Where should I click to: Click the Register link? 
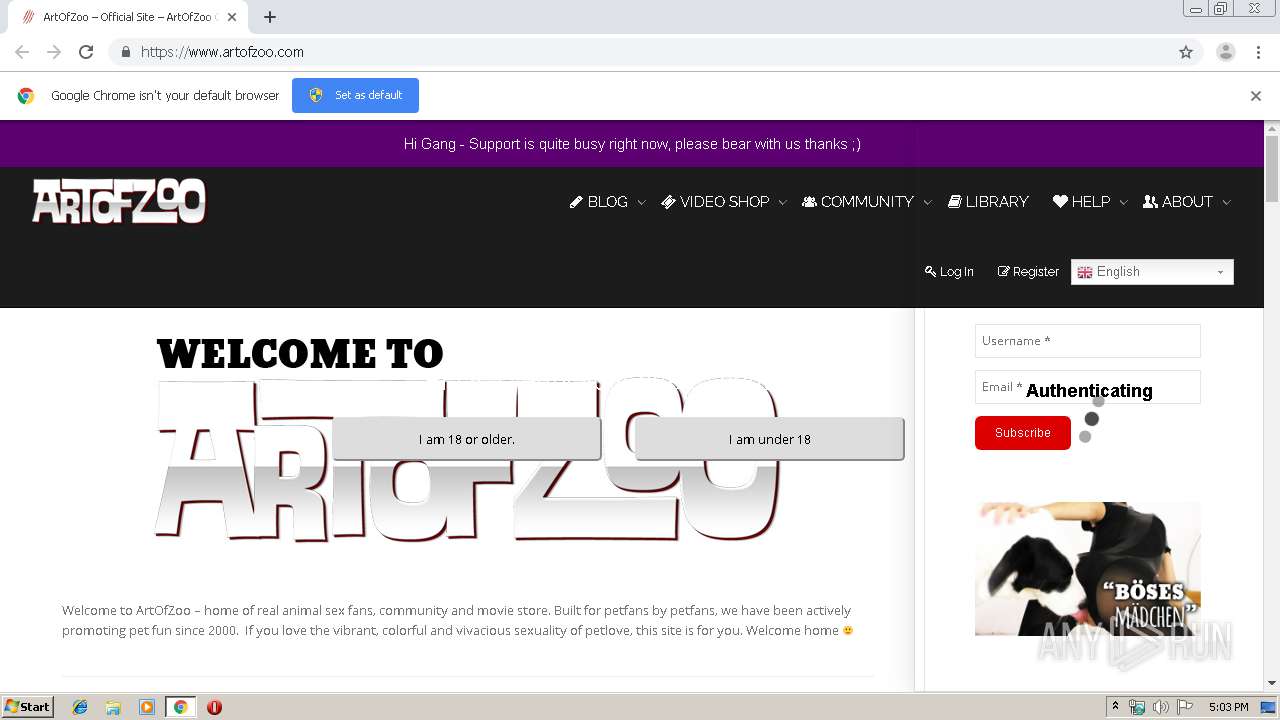point(1028,271)
